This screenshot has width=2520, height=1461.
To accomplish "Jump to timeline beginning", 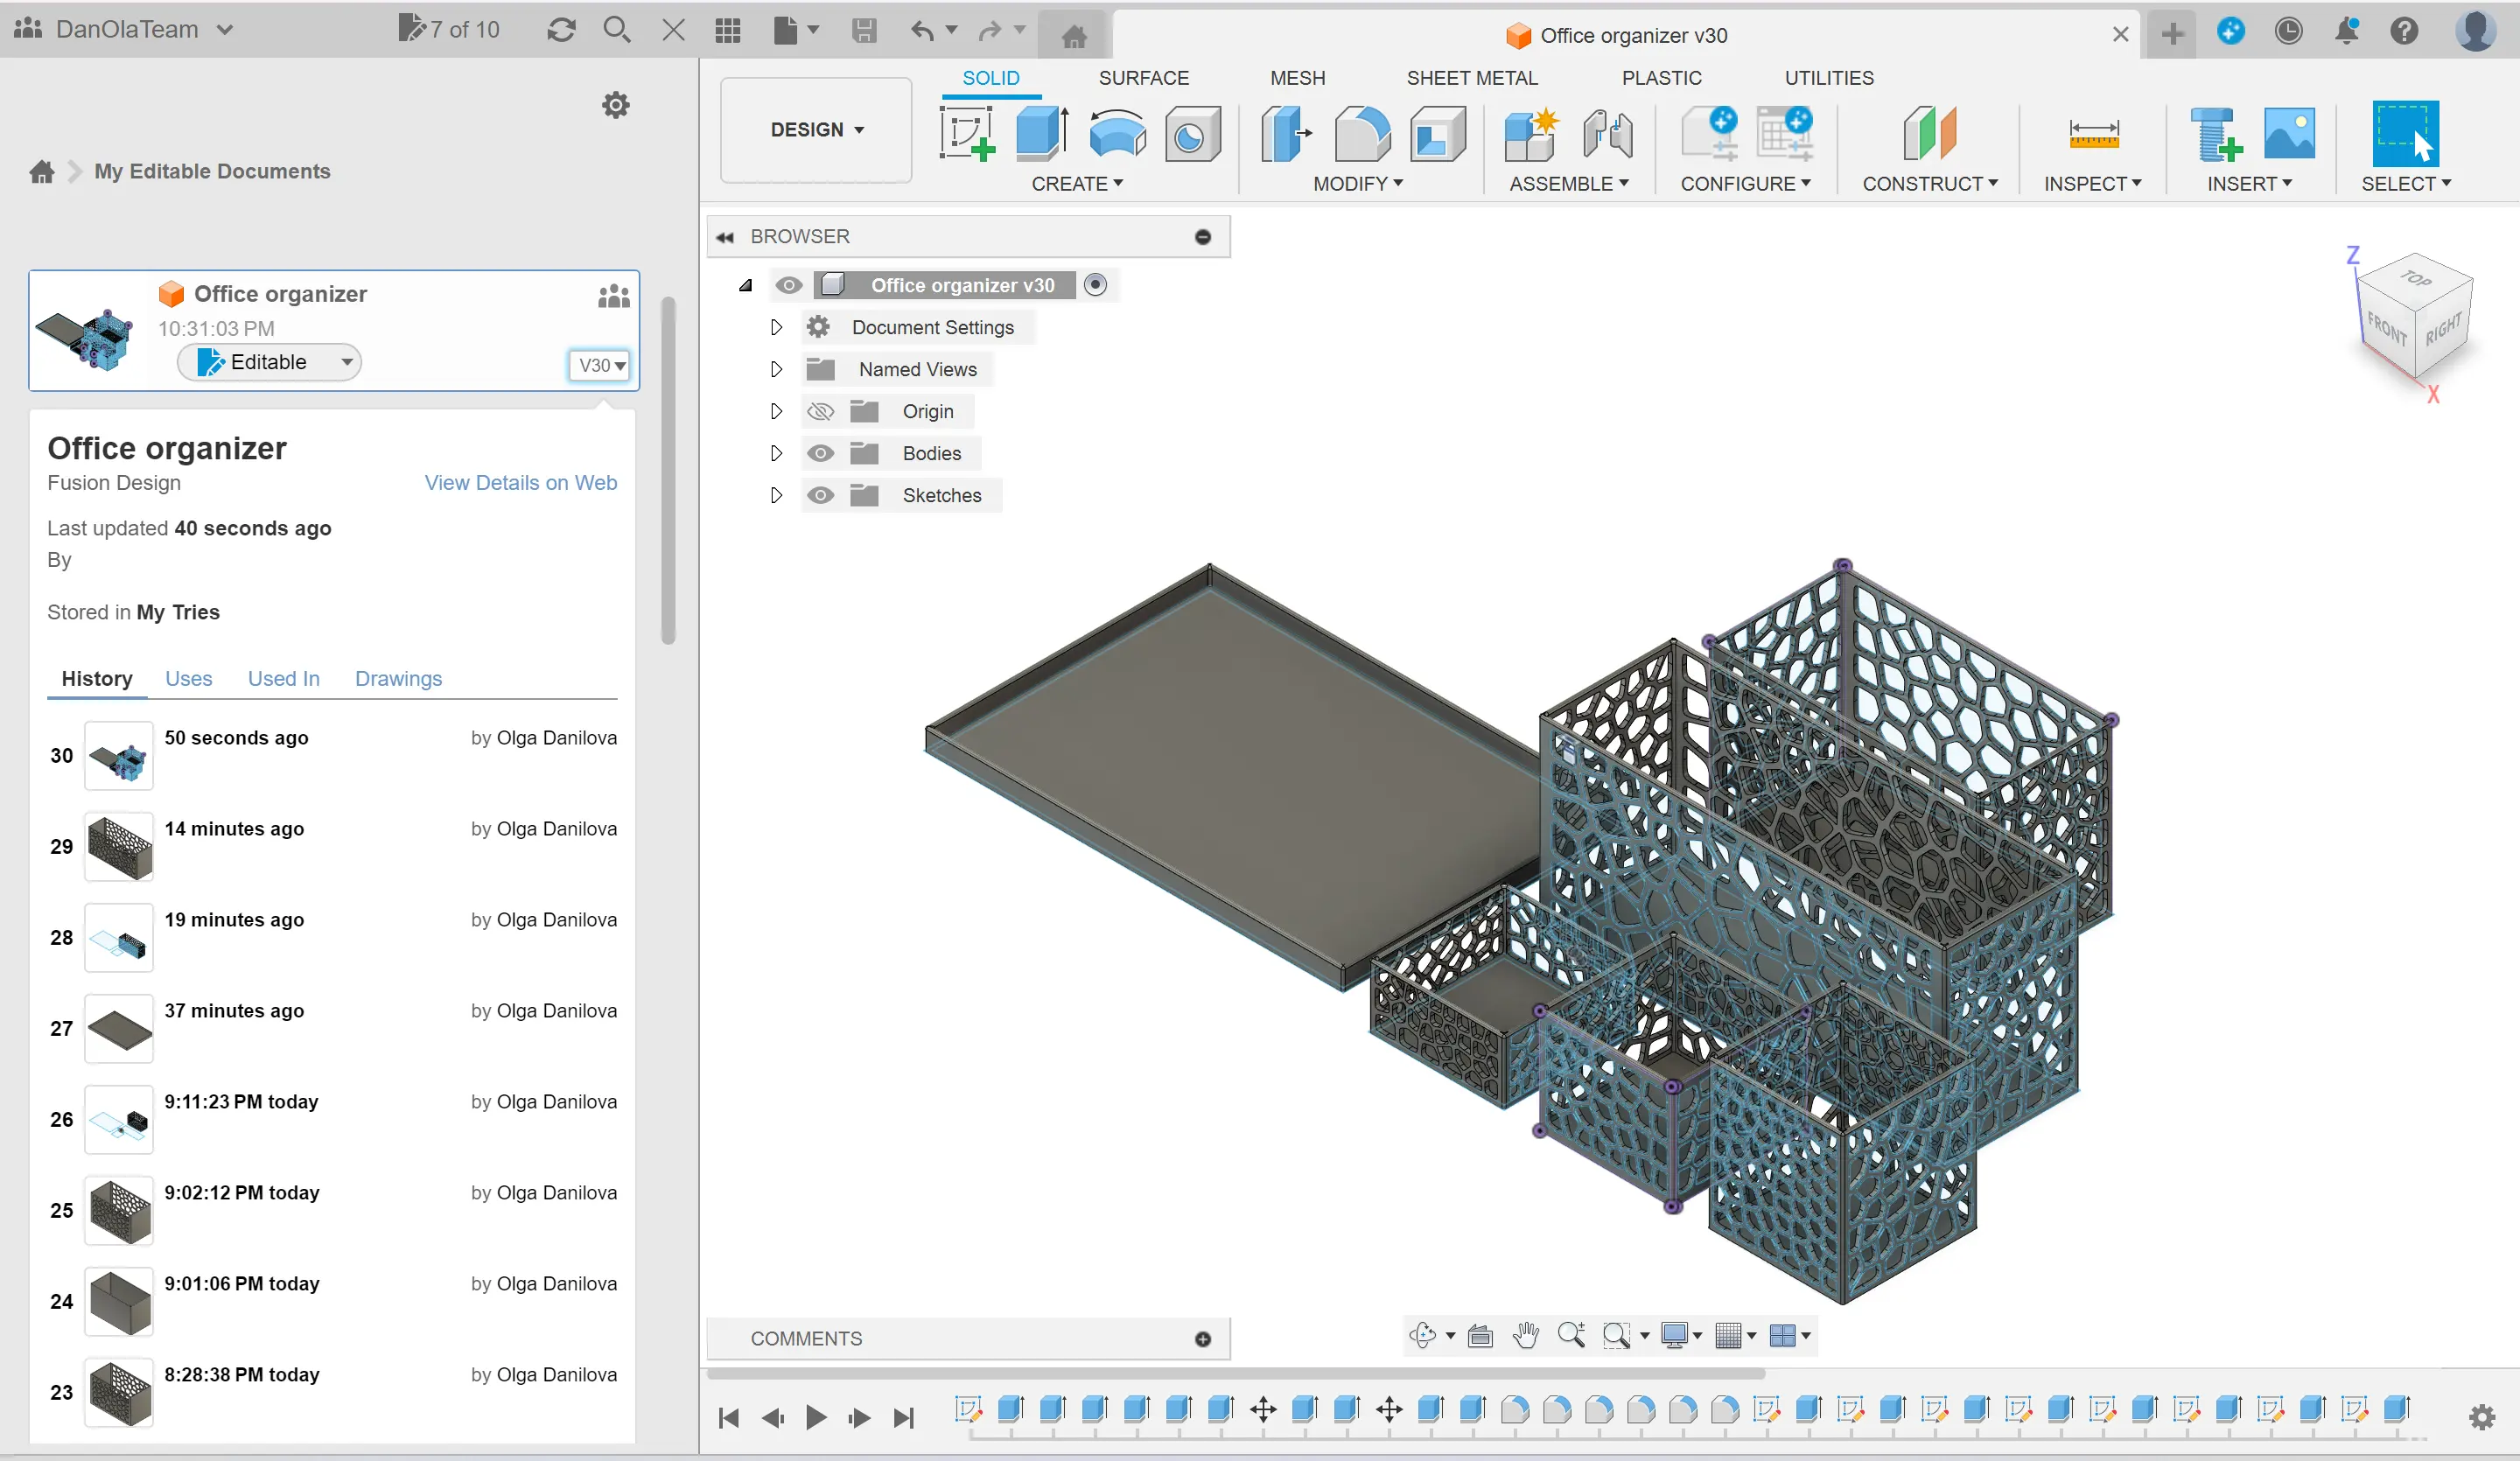I will (729, 1418).
